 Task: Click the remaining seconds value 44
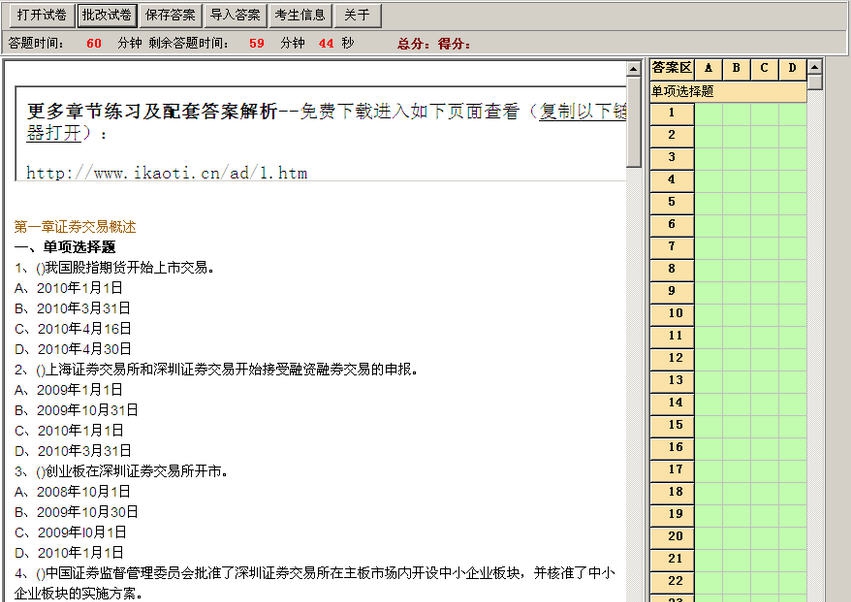[x=326, y=43]
